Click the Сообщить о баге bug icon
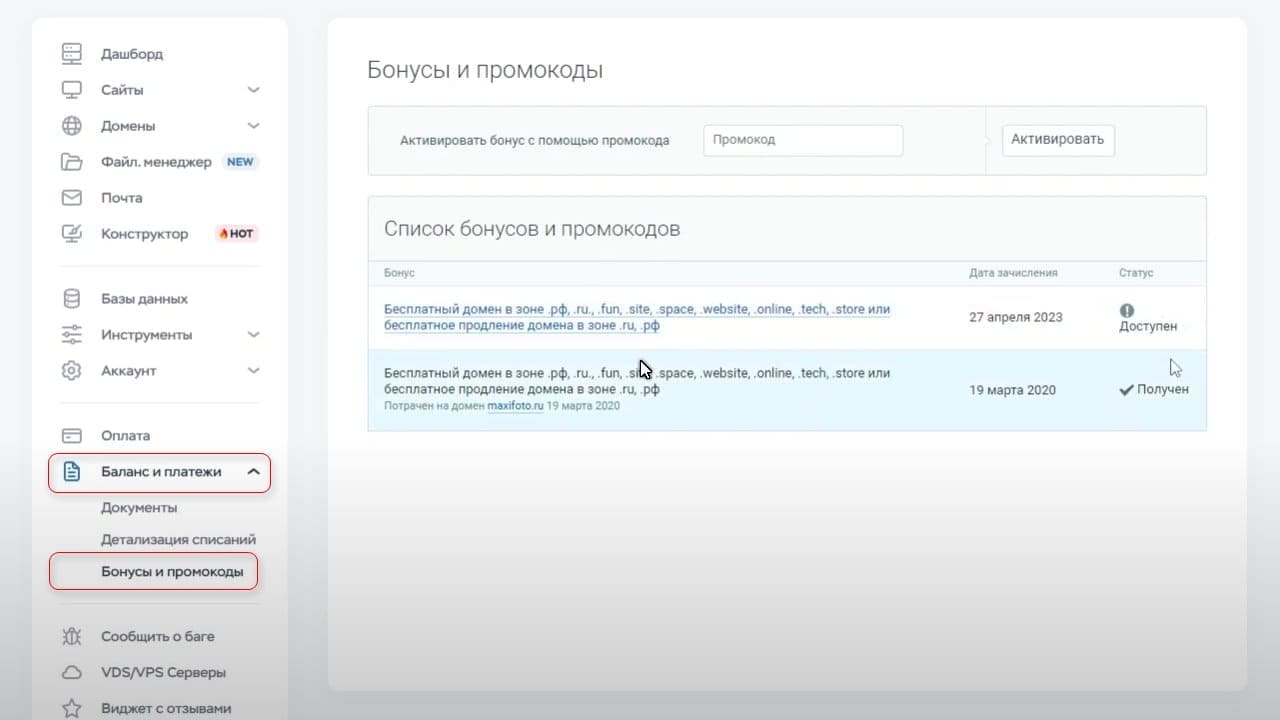Image resolution: width=1280 pixels, height=720 pixels. click(x=71, y=636)
